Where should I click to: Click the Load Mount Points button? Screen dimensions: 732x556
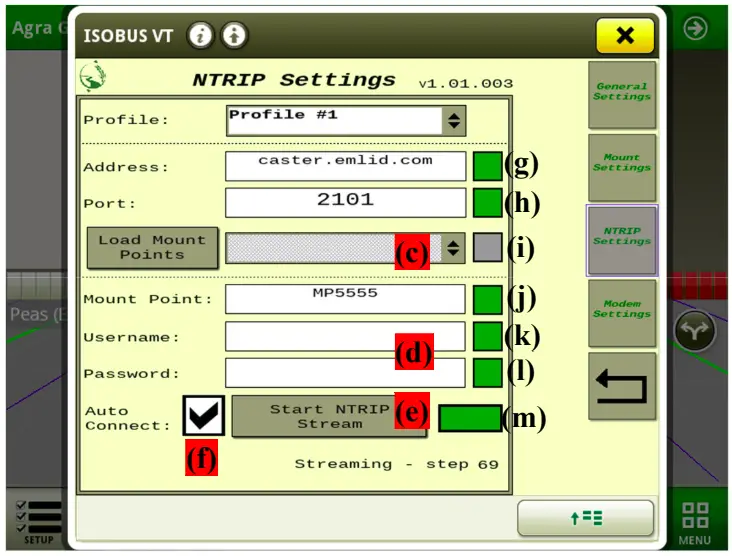pyautogui.click(x=152, y=247)
